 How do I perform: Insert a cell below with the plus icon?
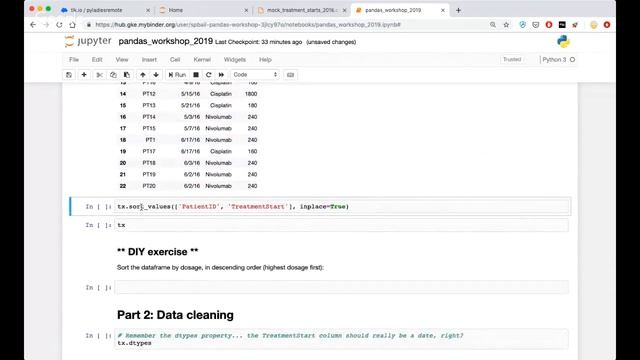pos(84,75)
